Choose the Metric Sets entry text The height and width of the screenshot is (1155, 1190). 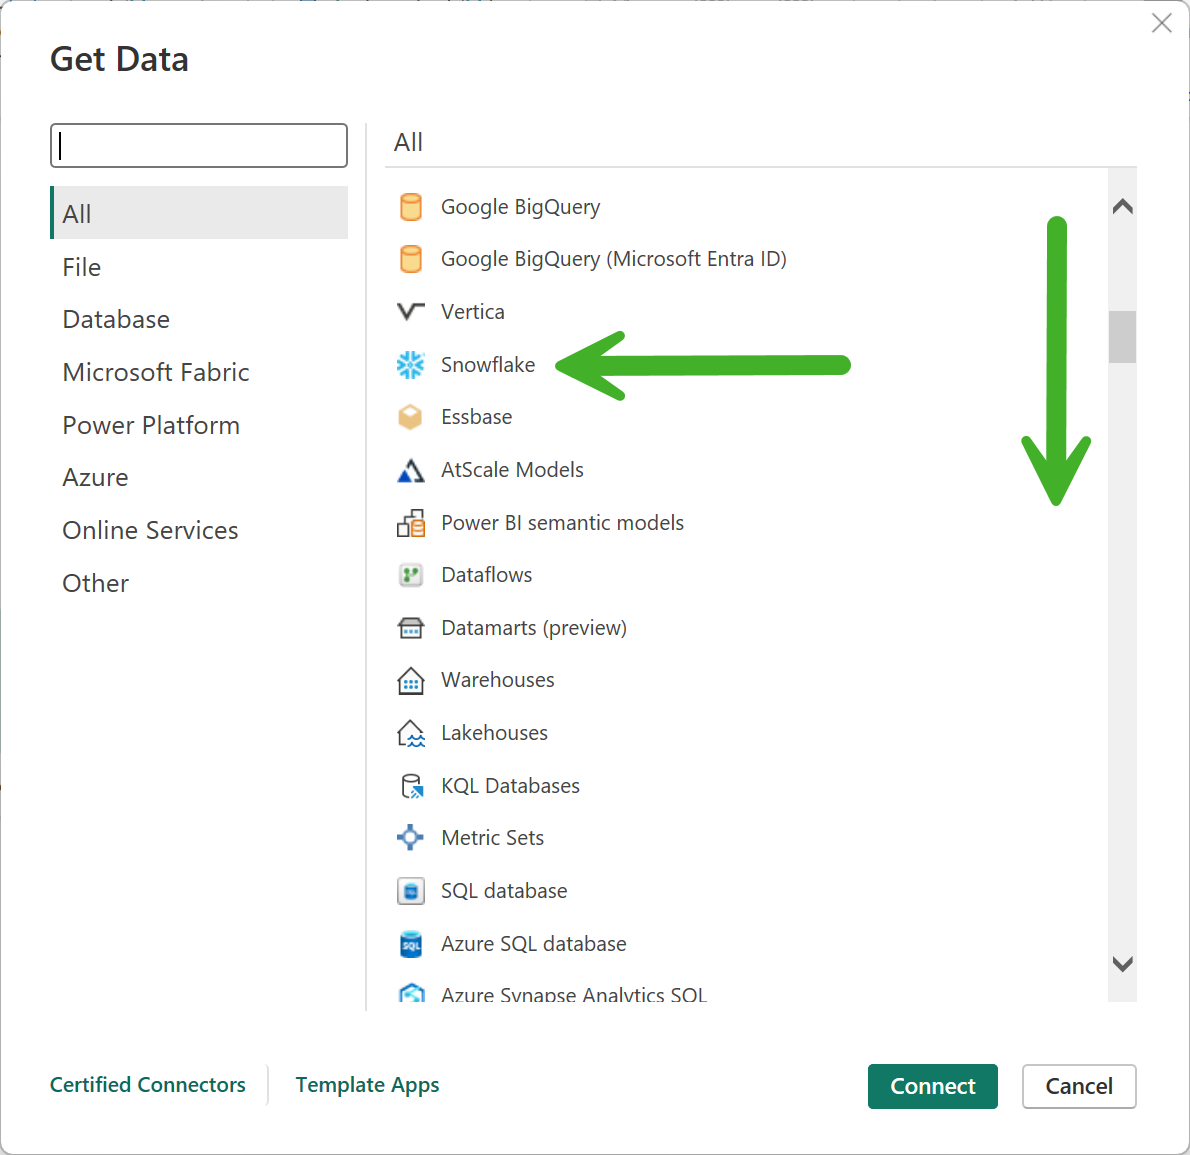coord(493,838)
